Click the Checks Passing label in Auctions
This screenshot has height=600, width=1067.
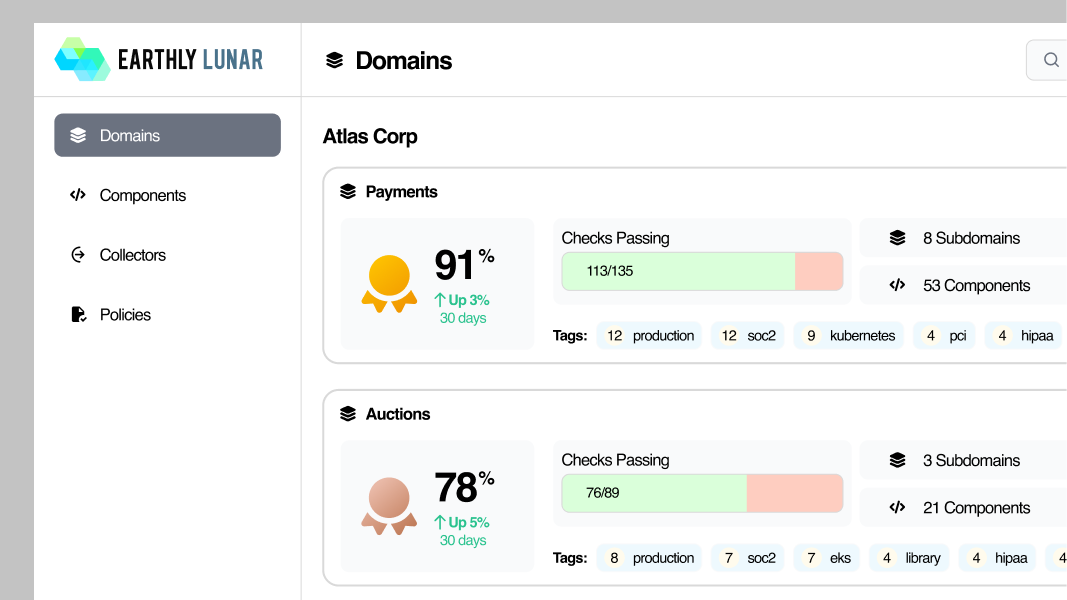[x=615, y=460]
